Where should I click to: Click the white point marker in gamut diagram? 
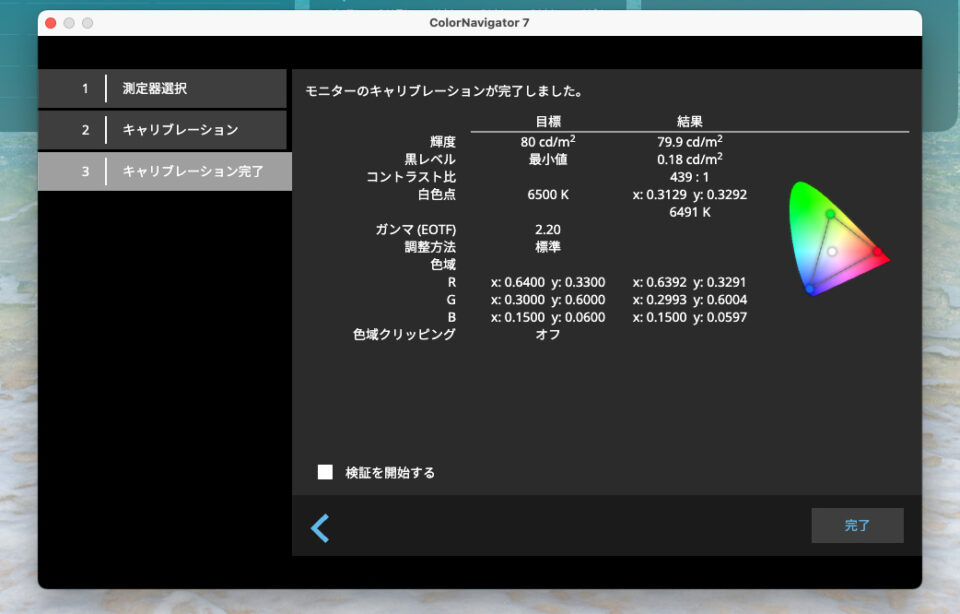pyautogui.click(x=832, y=251)
